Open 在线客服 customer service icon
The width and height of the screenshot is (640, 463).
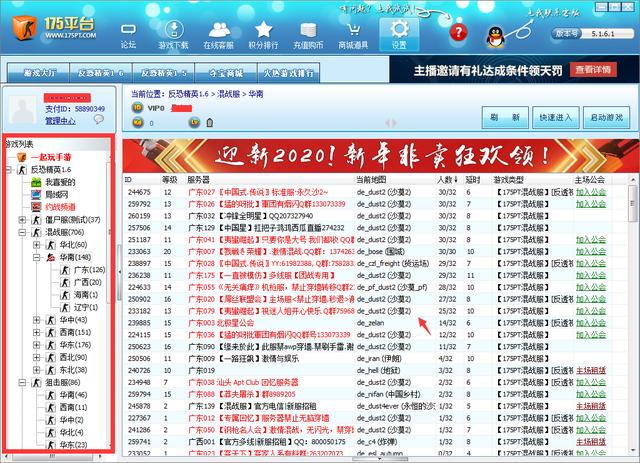tap(219, 36)
